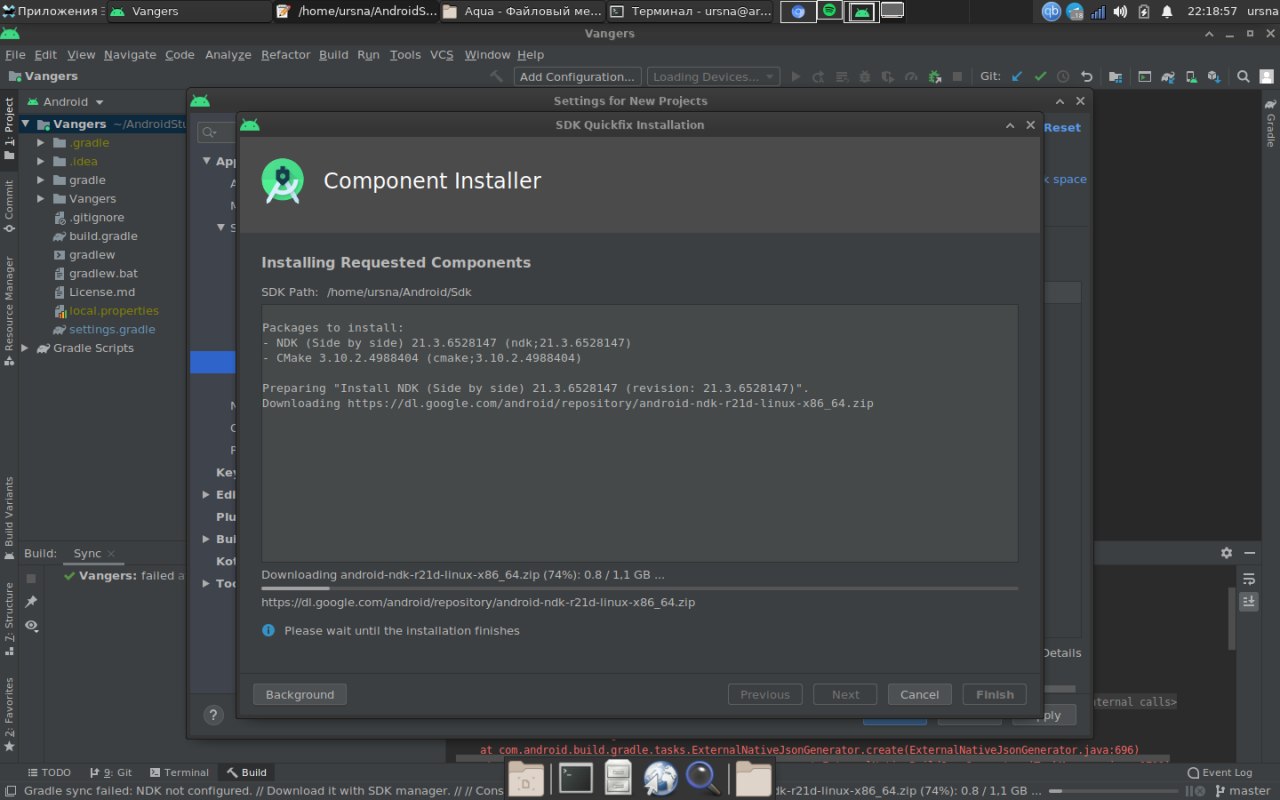The image size is (1280, 800).
Task: Open web browser globe in dock
Action: coord(661,777)
